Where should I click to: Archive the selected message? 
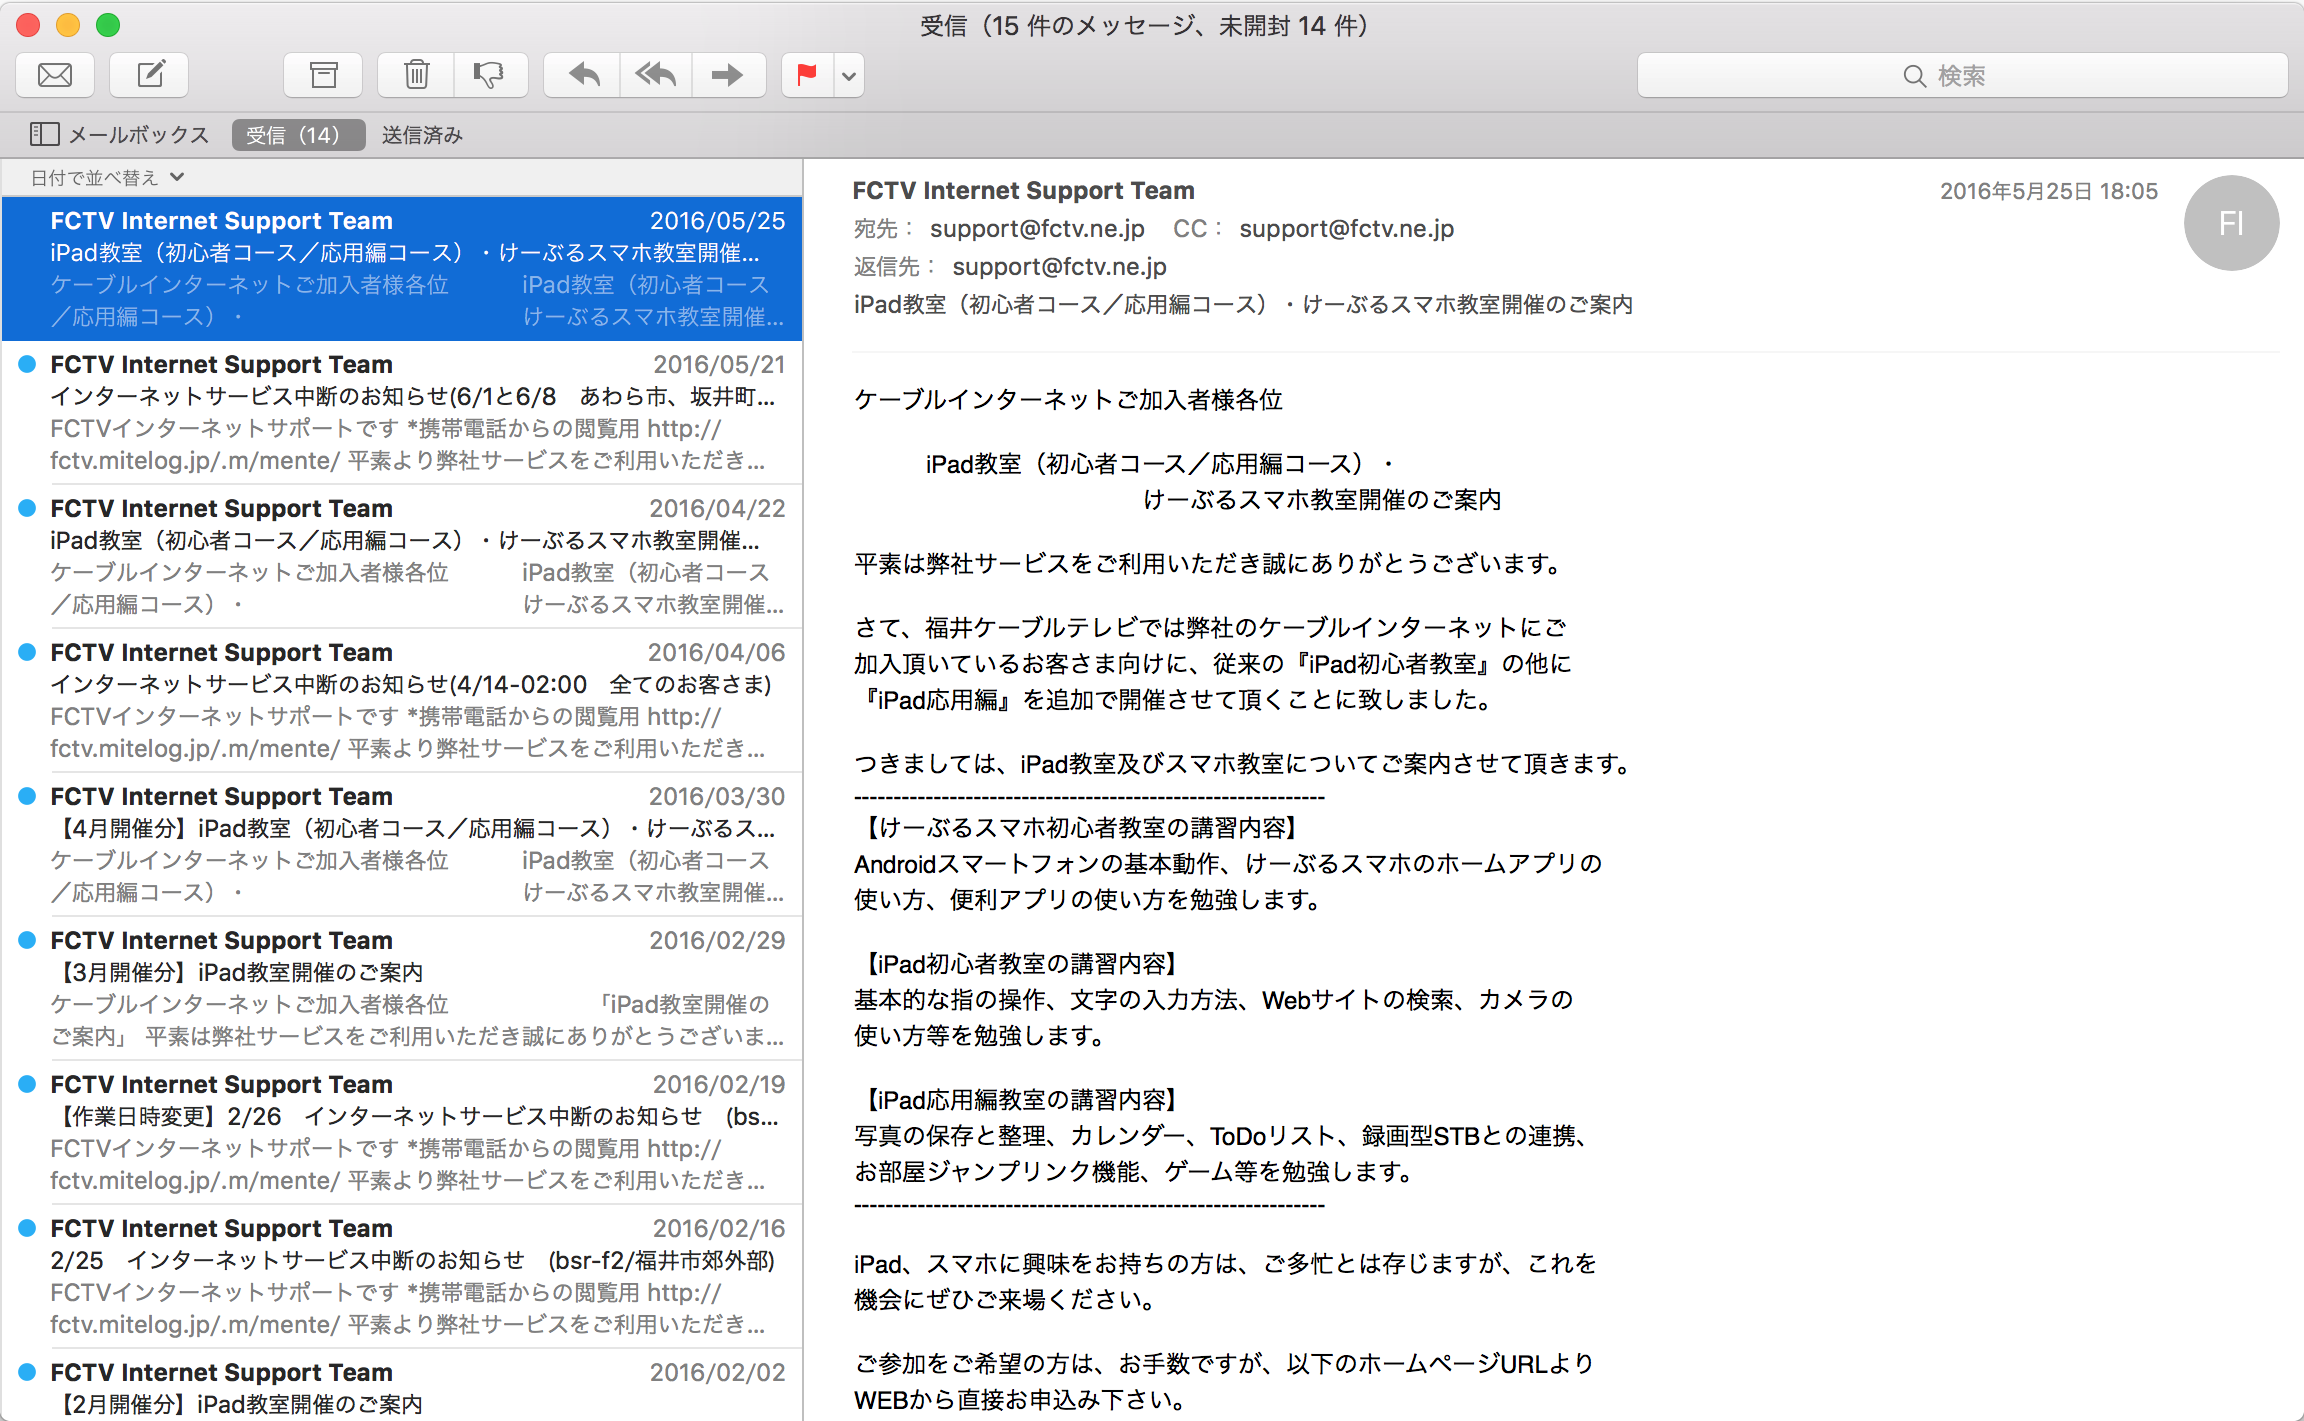(323, 75)
